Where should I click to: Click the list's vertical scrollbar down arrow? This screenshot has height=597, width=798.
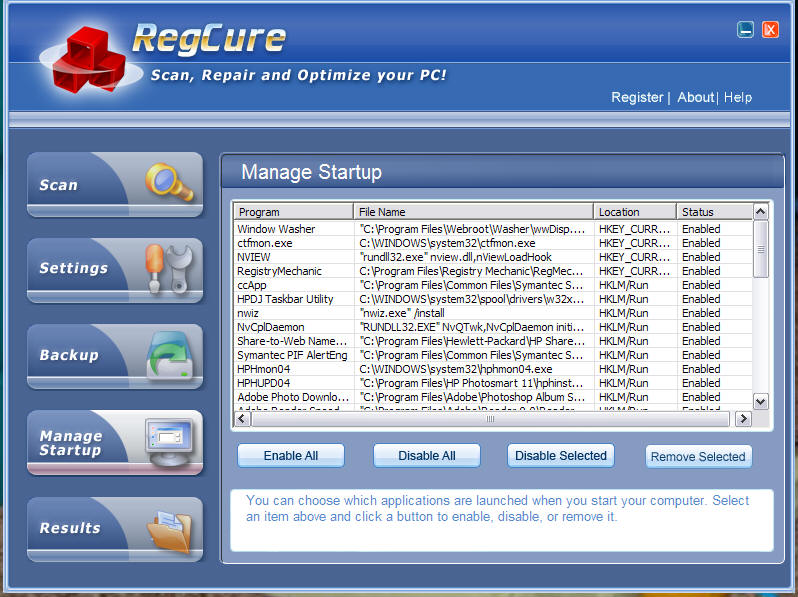click(x=760, y=401)
